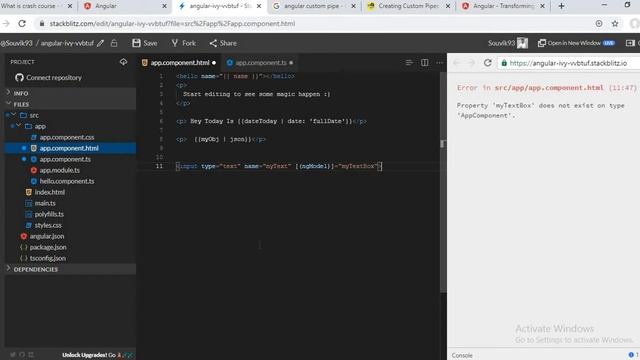Open a new browser tab
The height and width of the screenshot is (360, 640).
point(561,6)
